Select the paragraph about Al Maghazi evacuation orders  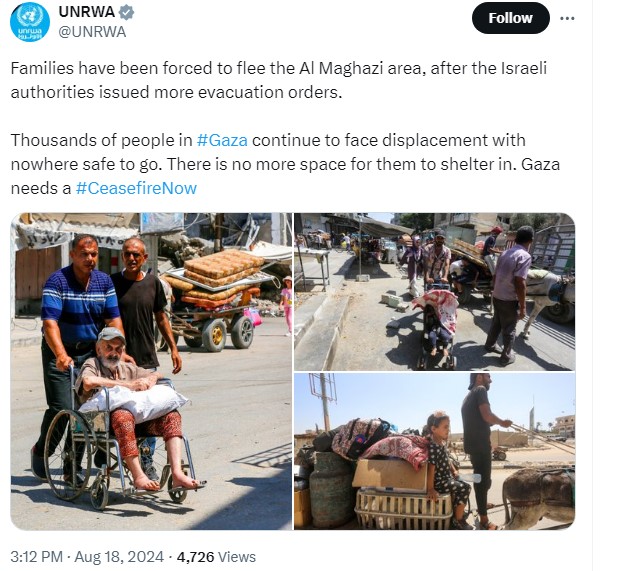279,80
